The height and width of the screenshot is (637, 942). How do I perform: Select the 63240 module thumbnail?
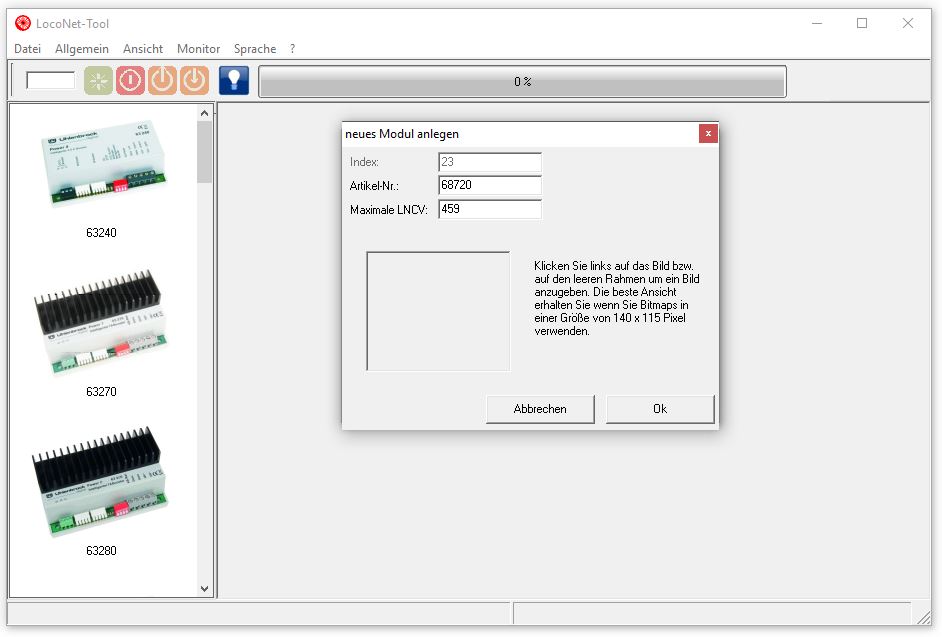(103, 163)
